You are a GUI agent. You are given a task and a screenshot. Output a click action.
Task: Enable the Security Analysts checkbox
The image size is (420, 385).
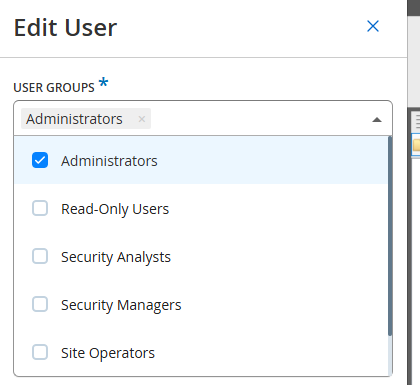pos(40,256)
